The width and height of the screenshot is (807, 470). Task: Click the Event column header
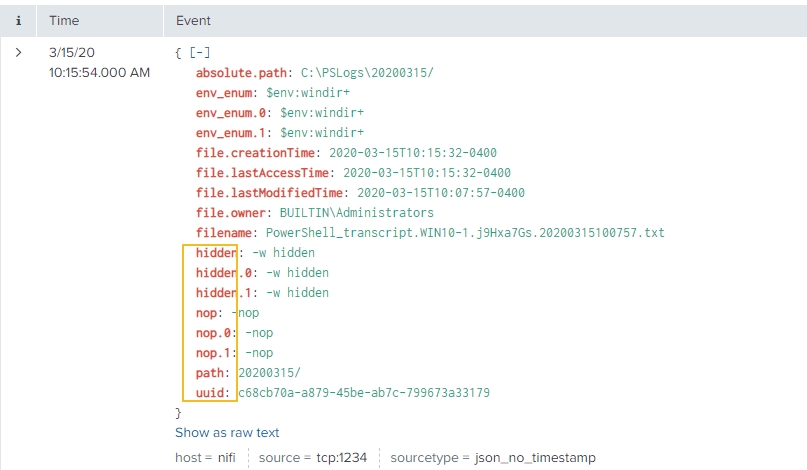coord(193,21)
